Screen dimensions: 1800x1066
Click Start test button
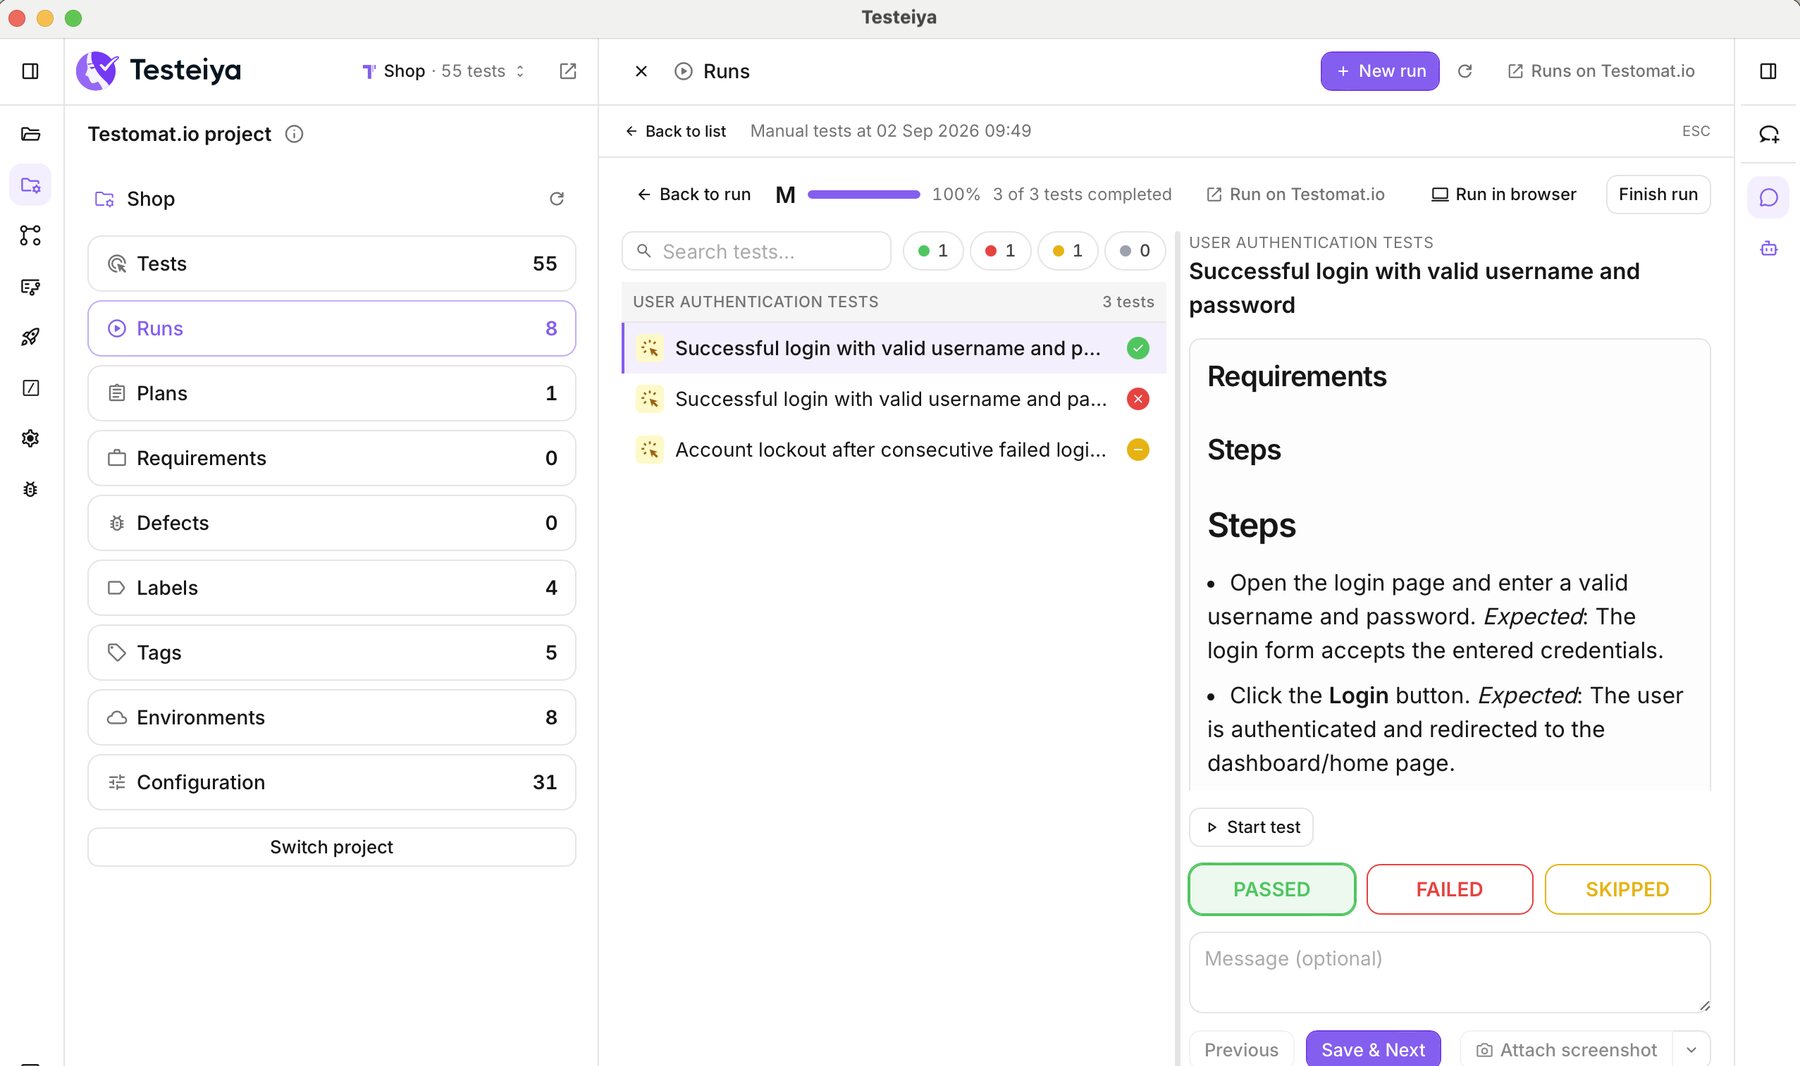(1251, 827)
